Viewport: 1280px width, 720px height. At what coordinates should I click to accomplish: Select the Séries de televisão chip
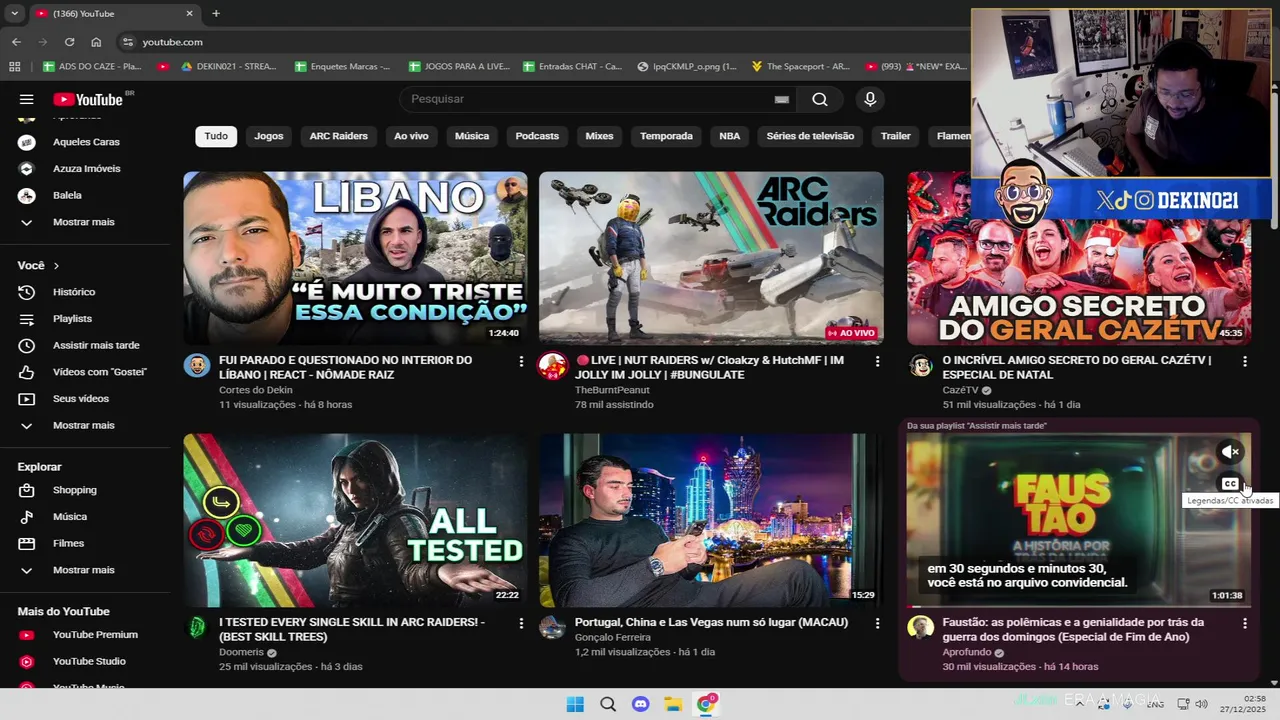coord(810,136)
